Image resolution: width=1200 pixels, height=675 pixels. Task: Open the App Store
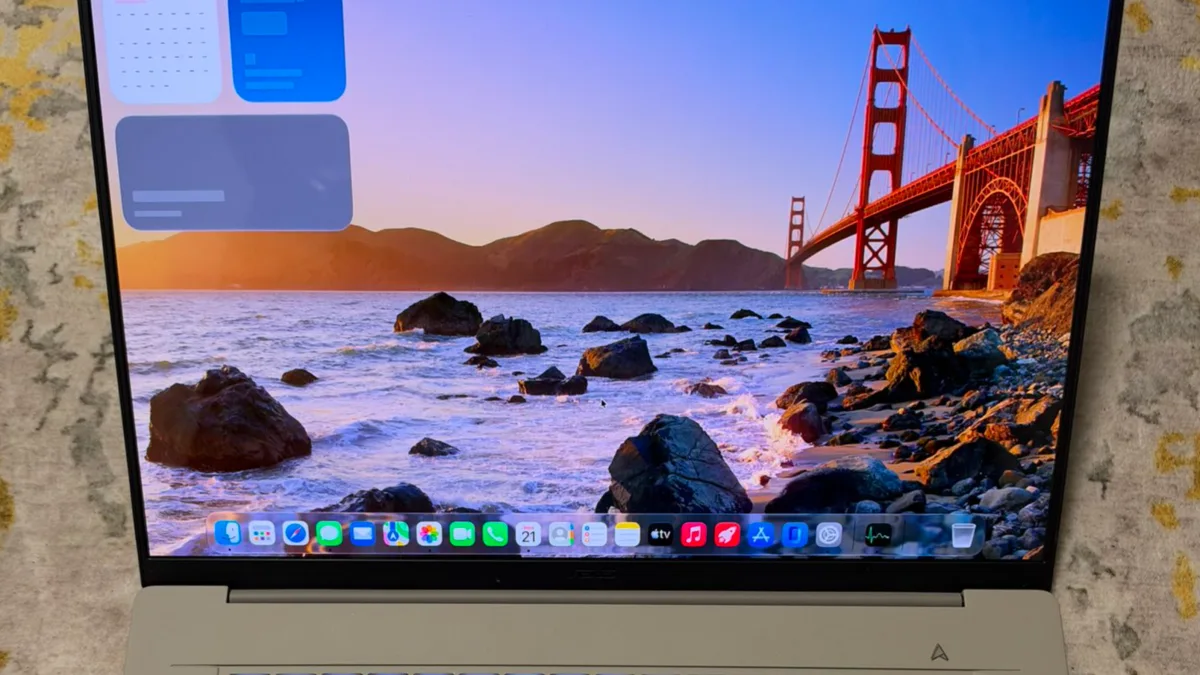click(761, 534)
